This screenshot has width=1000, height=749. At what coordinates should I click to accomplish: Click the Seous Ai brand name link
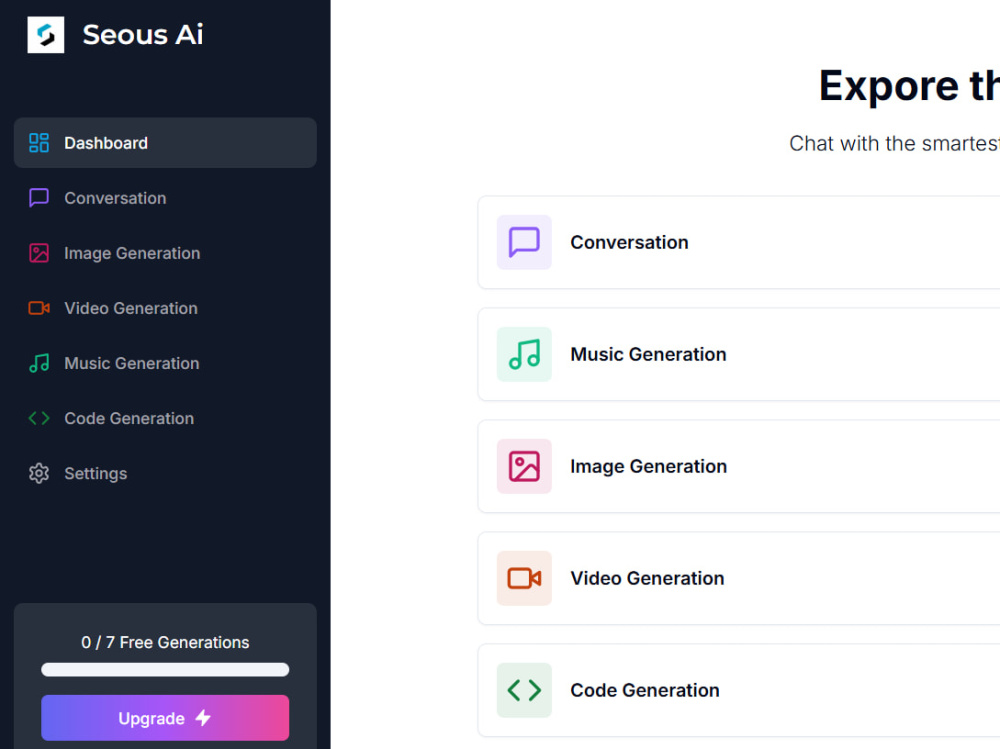[x=143, y=34]
